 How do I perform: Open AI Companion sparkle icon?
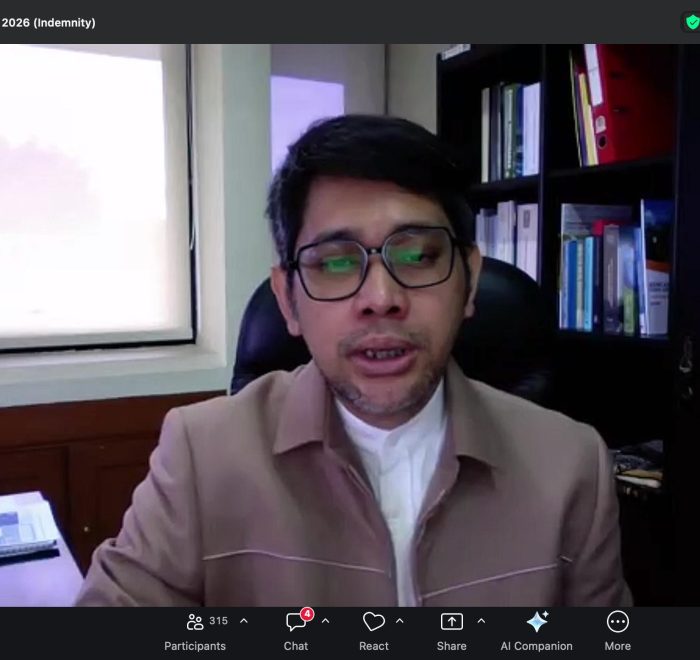(537, 622)
